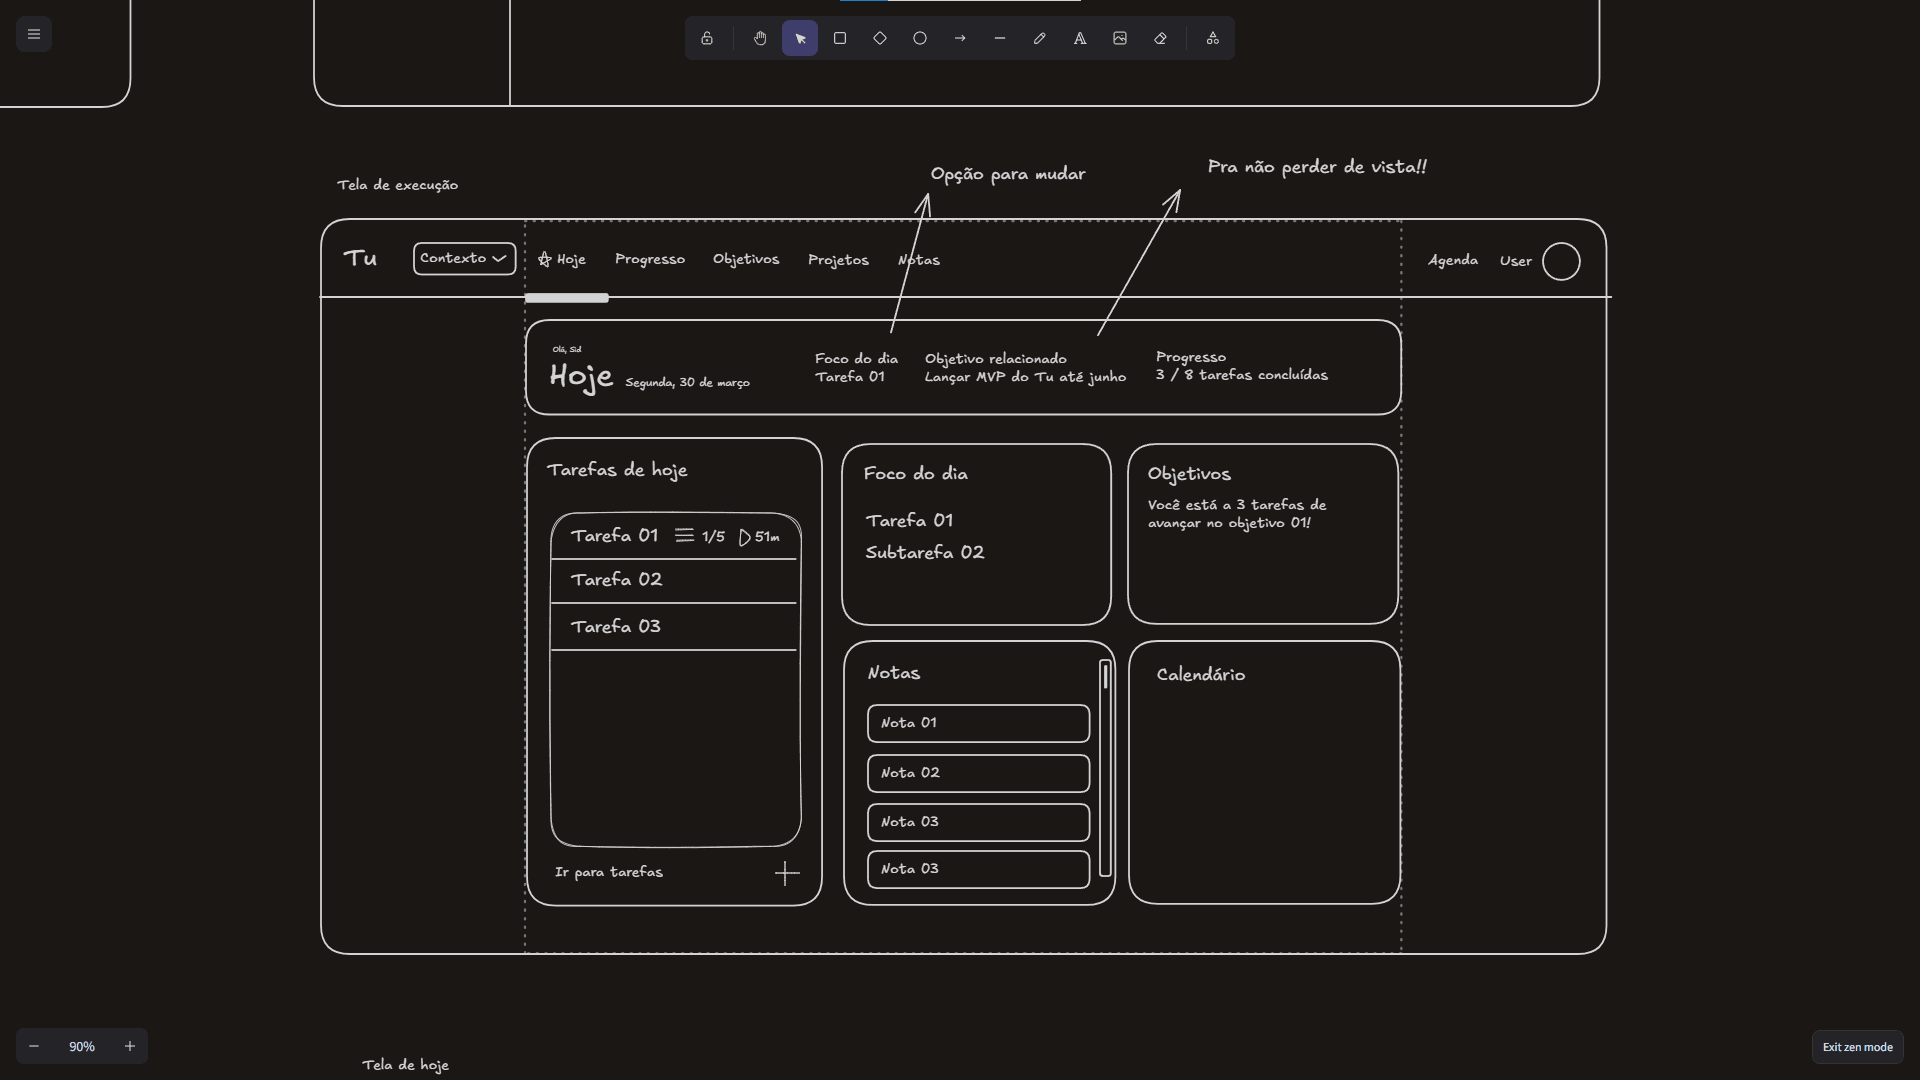Select the Pencil freedraw tool
This screenshot has width=1920, height=1080.
point(1040,38)
